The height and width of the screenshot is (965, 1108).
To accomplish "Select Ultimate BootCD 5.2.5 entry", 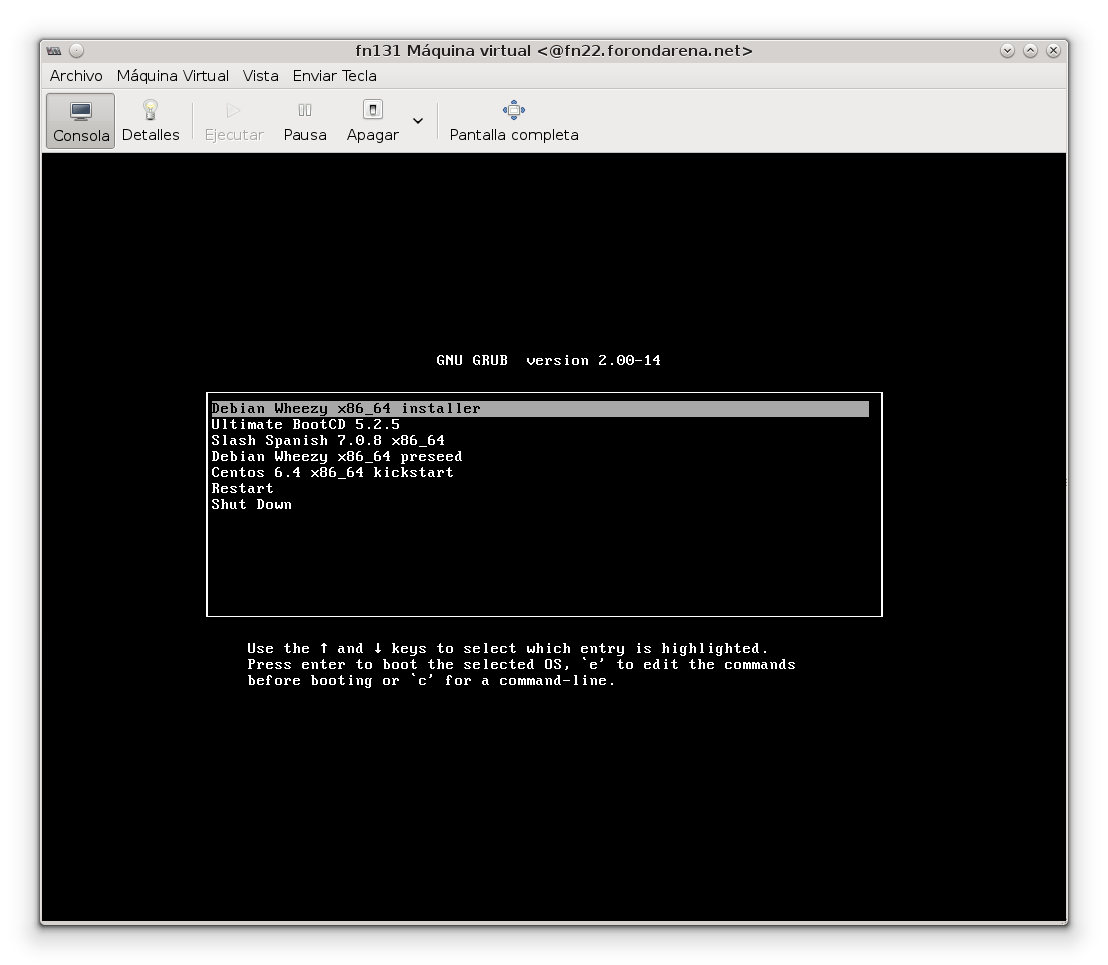I will (x=540, y=425).
